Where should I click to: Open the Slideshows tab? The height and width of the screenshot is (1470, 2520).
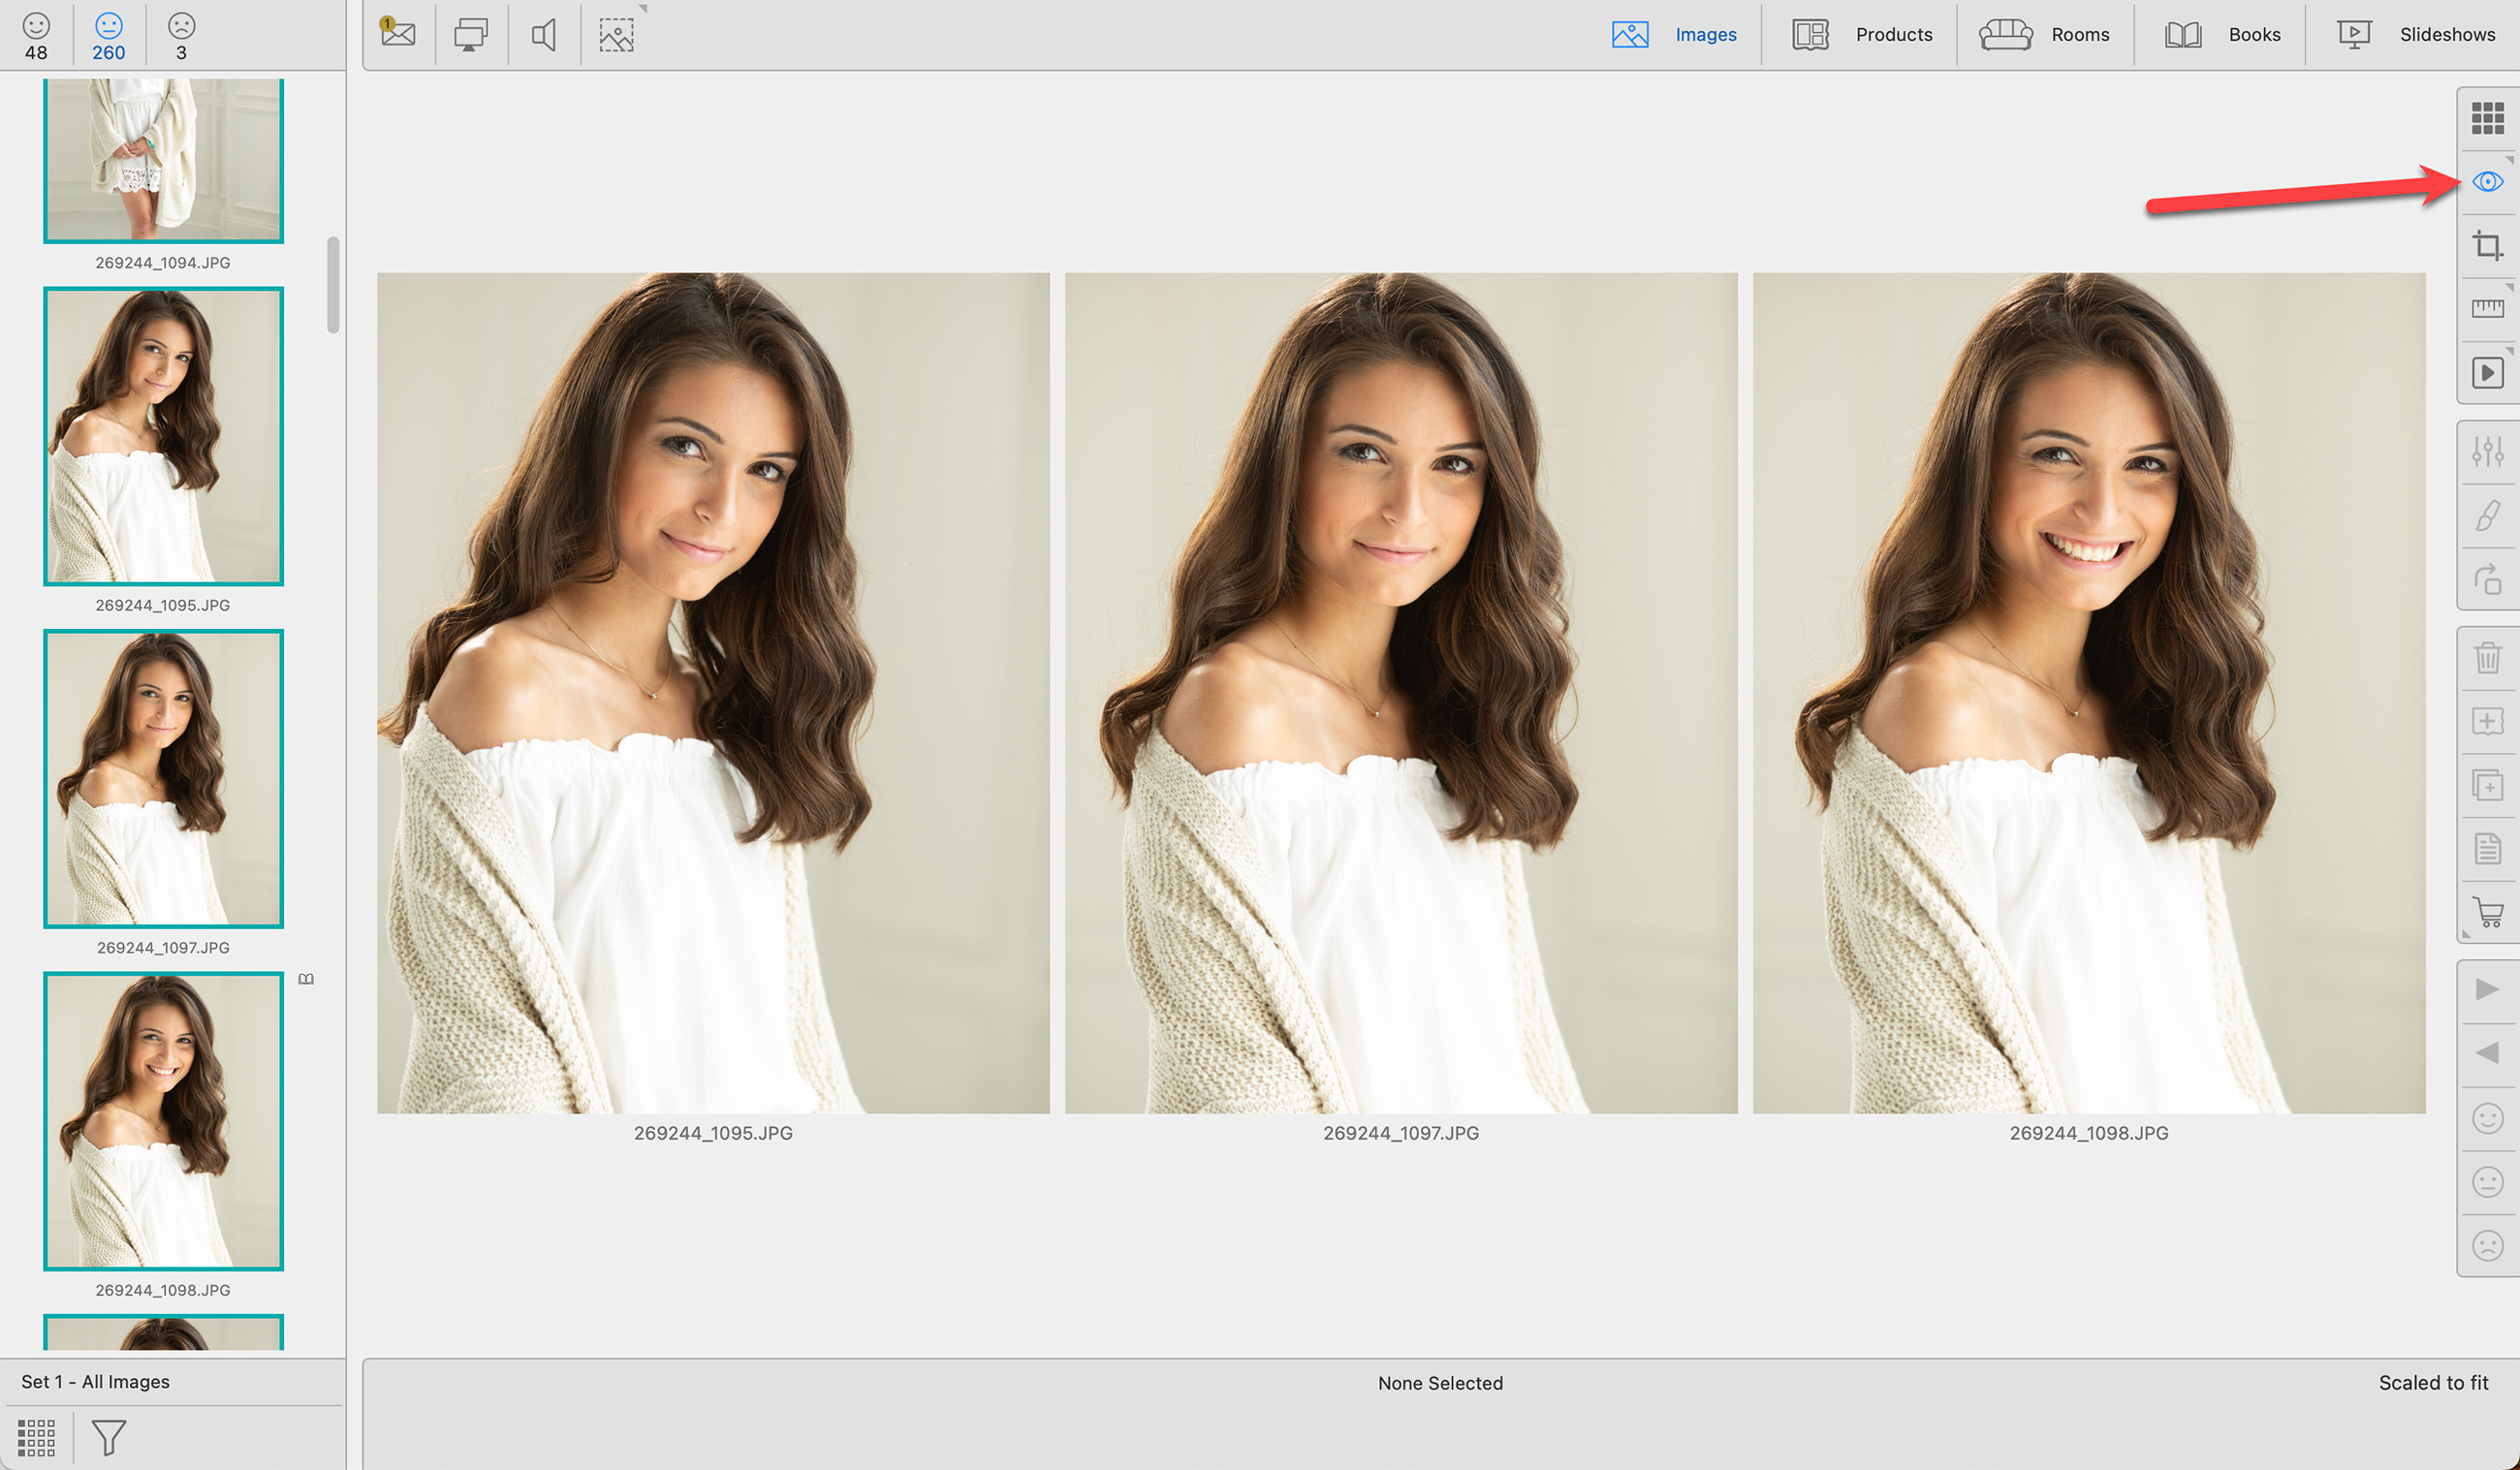(x=2416, y=35)
